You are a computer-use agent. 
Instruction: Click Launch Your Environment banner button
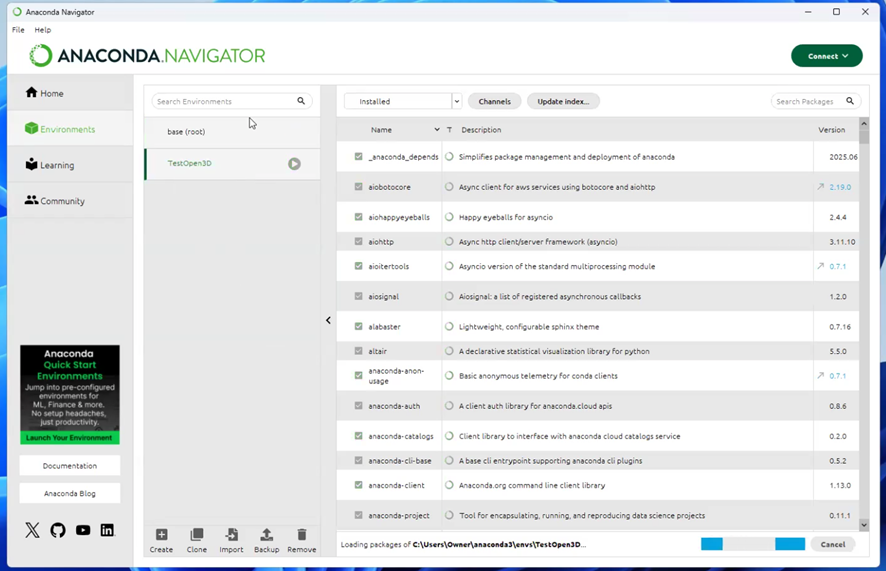70,438
